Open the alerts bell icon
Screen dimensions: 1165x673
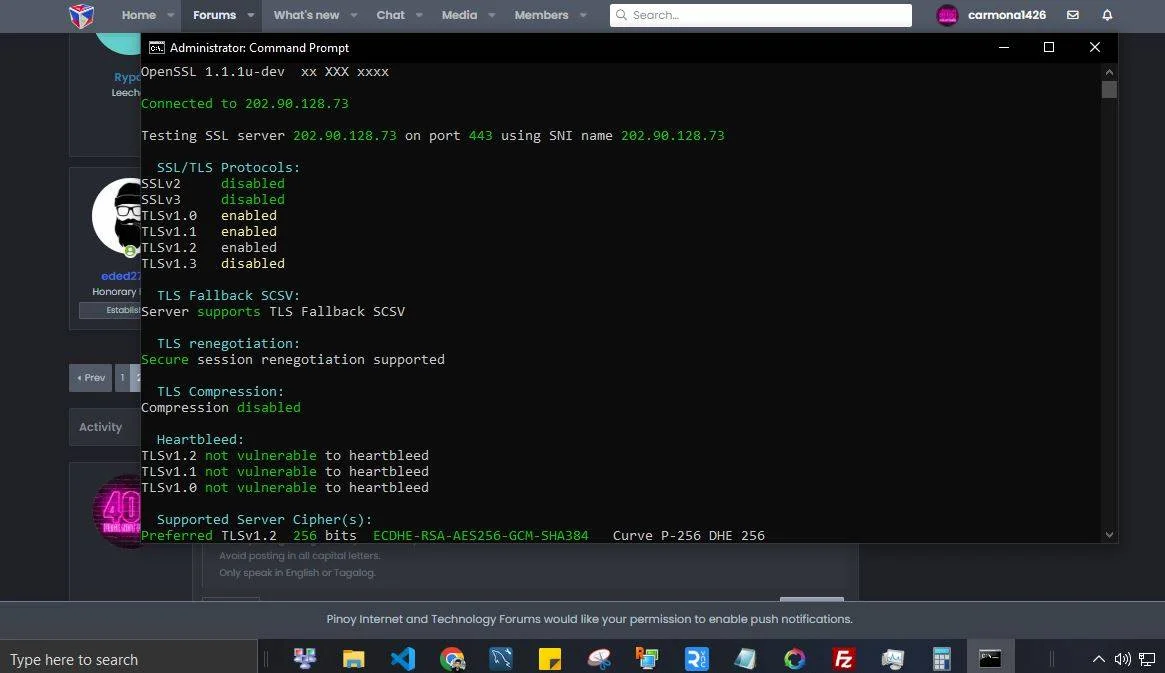pos(1107,15)
